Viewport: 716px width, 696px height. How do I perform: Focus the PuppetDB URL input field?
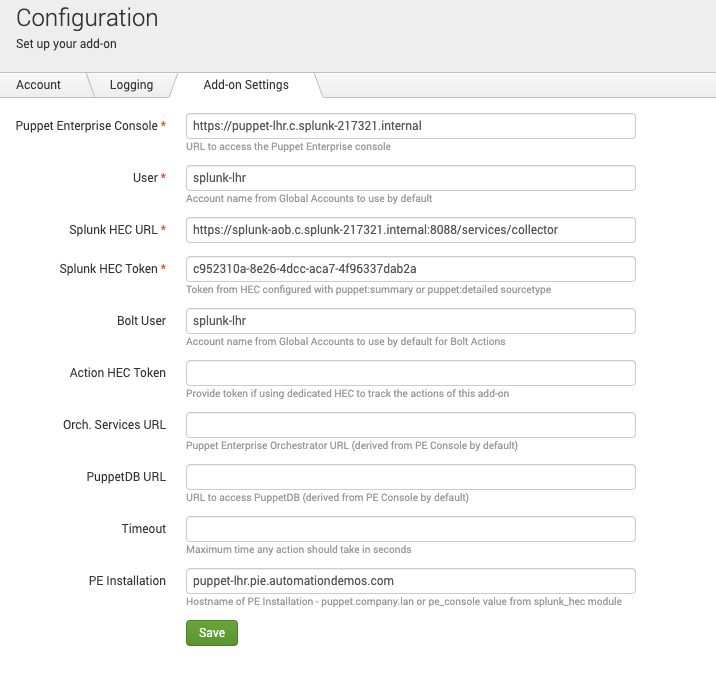pyautogui.click(x=411, y=477)
